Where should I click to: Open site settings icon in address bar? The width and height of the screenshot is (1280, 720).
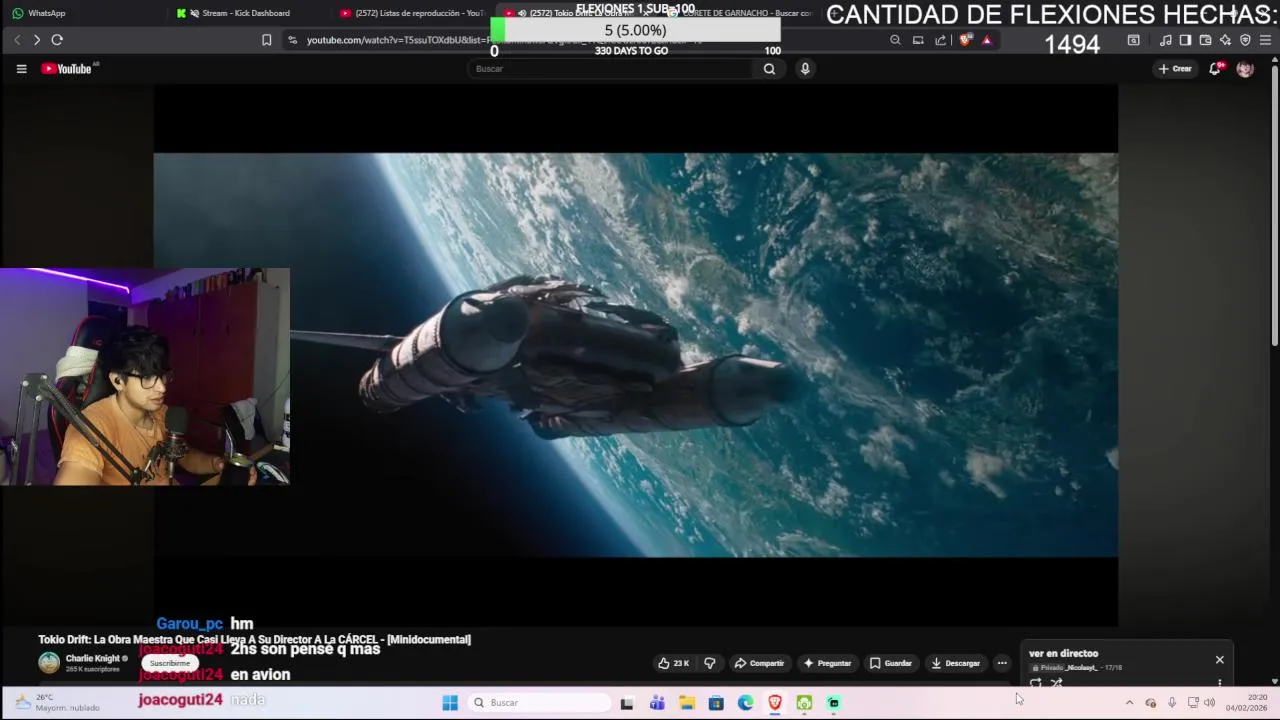pyautogui.click(x=292, y=40)
